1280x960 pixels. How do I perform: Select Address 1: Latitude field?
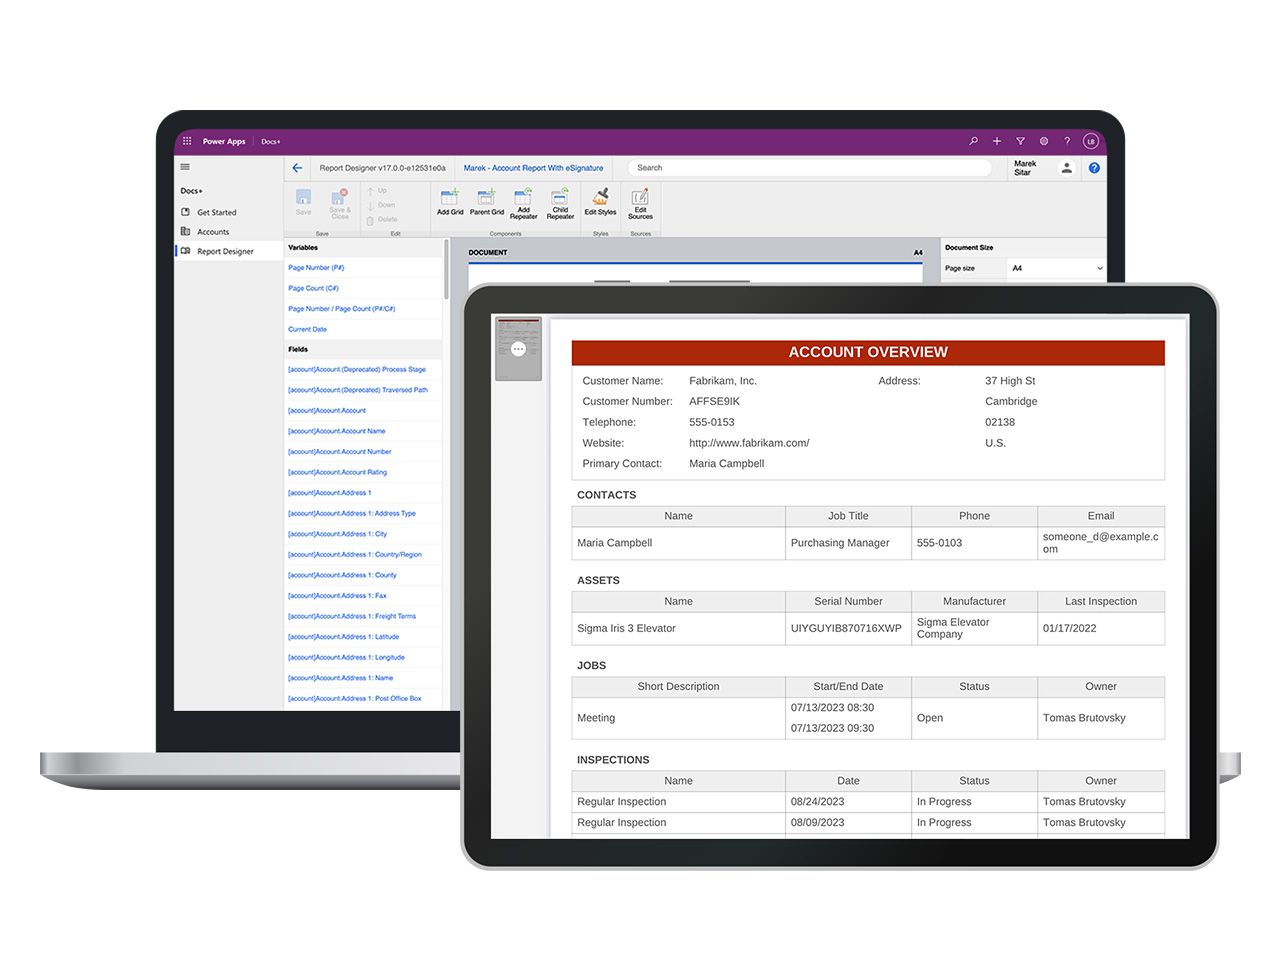(343, 637)
